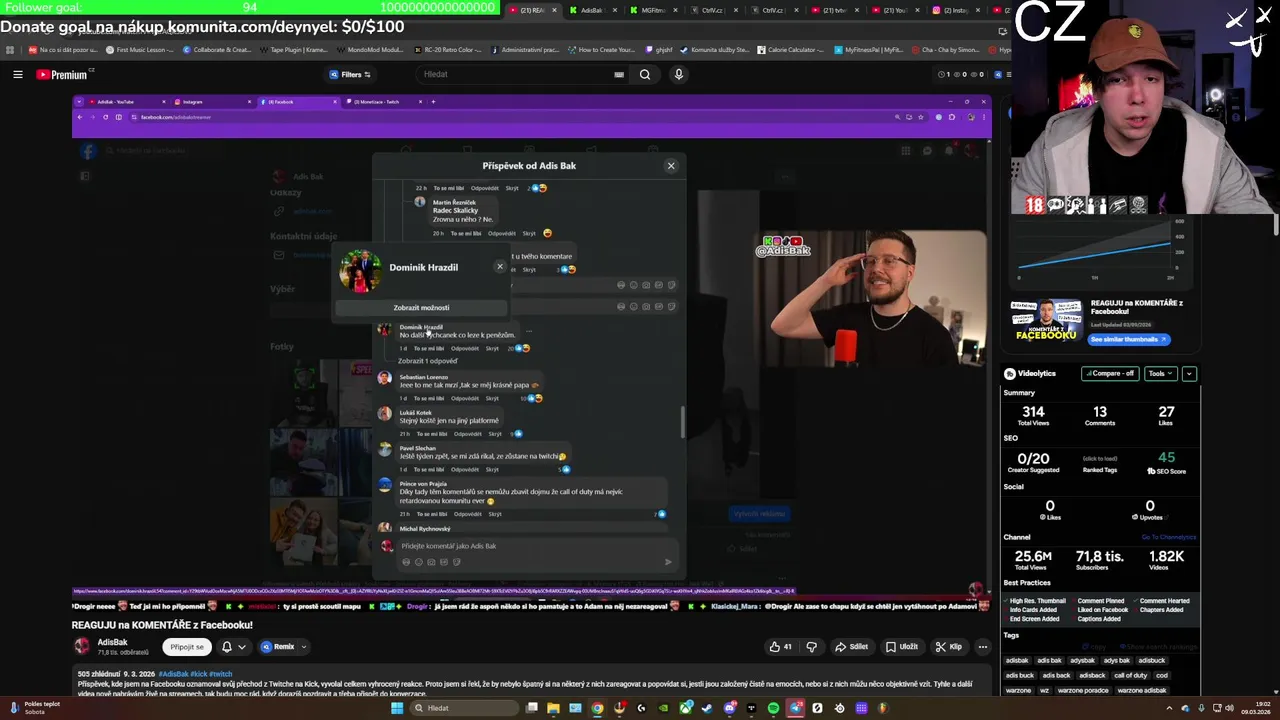Open Spotify from the taskbar
This screenshot has width=1280, height=720.
coord(773,708)
